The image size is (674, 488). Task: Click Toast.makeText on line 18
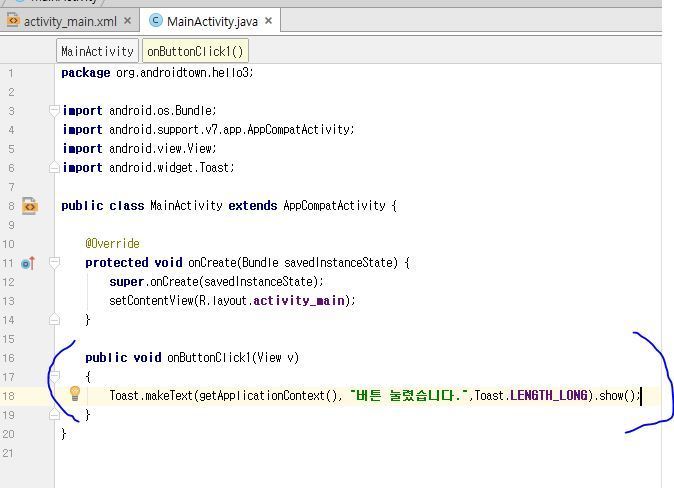(x=151, y=396)
